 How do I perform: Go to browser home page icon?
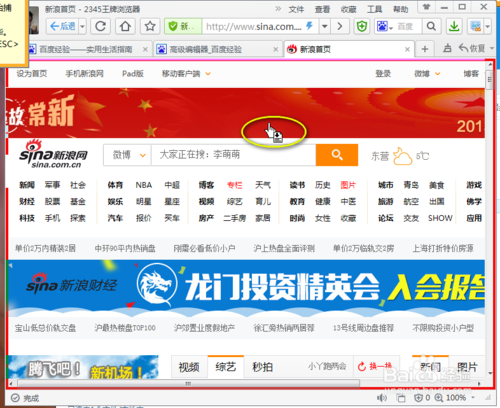125,26
